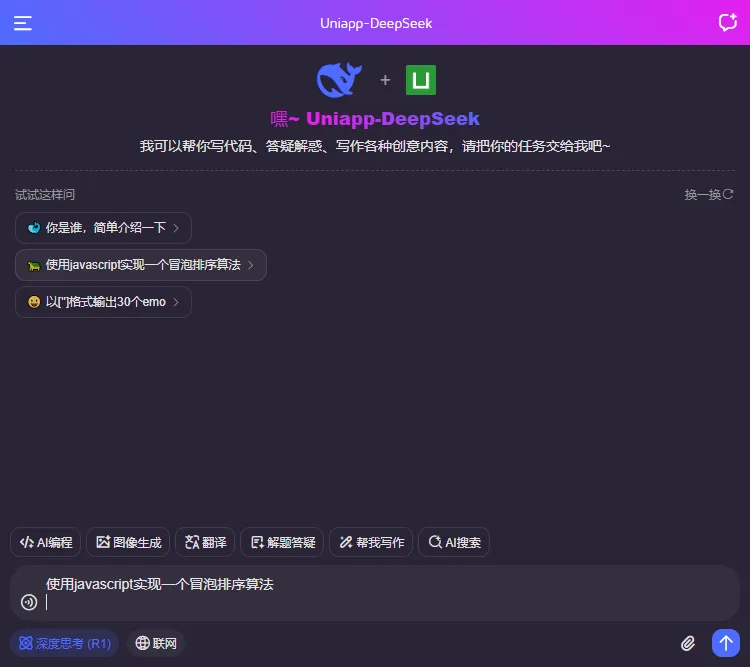750x667 pixels.
Task: Open the 翻译 quick action
Action: pyautogui.click(x=205, y=542)
